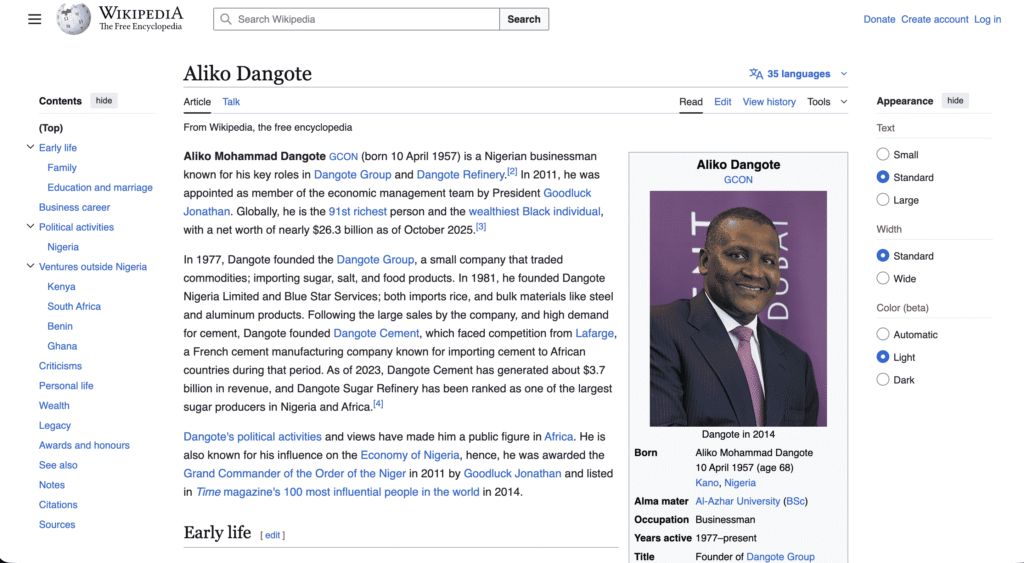Viewport: 1024px width, 563px height.
Task: Click the language translation icon
Action: (x=756, y=74)
